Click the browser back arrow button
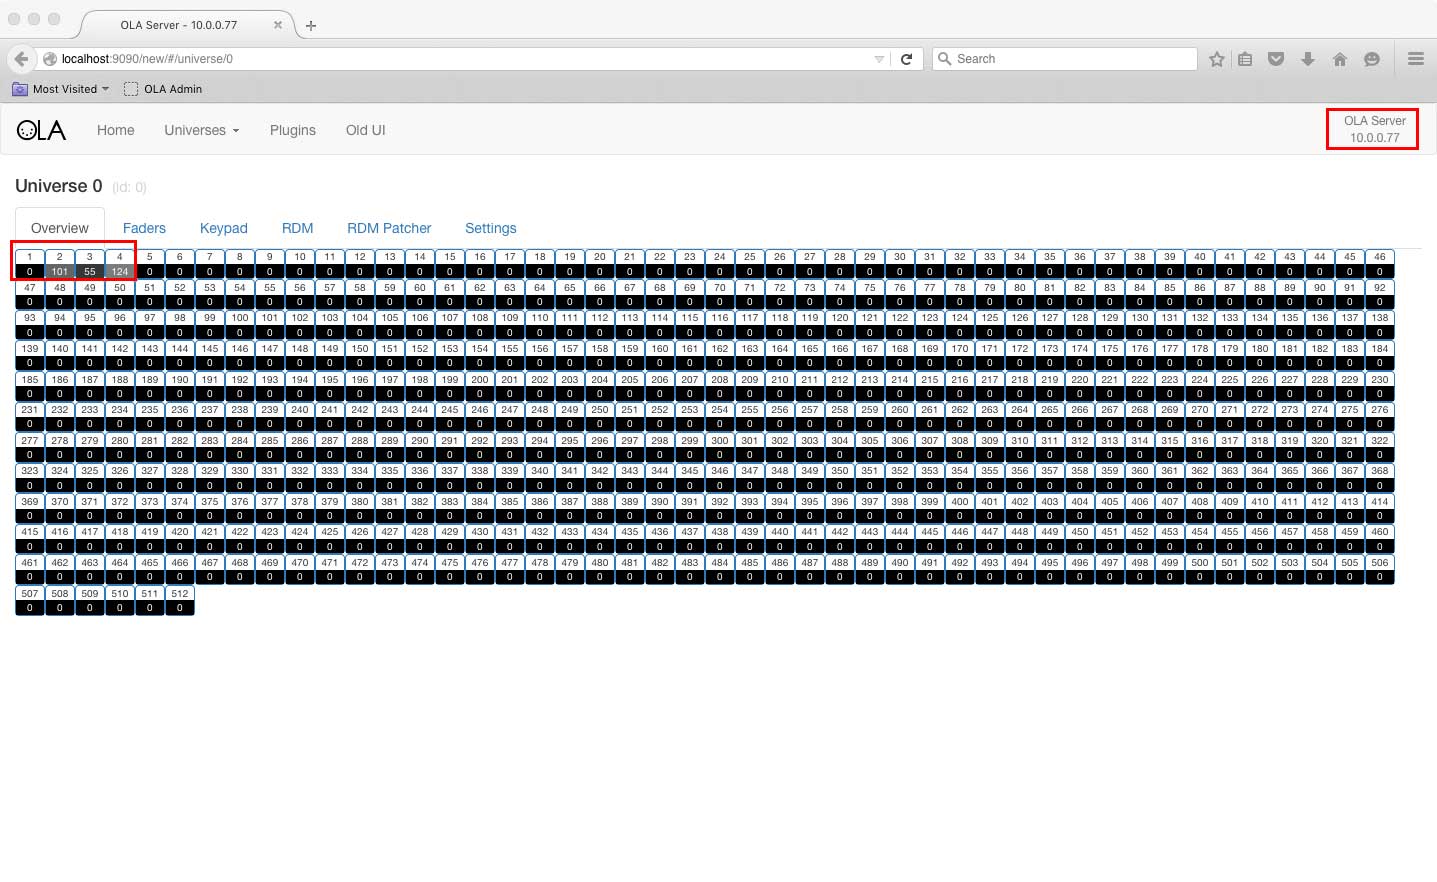This screenshot has width=1437, height=882. pos(21,59)
